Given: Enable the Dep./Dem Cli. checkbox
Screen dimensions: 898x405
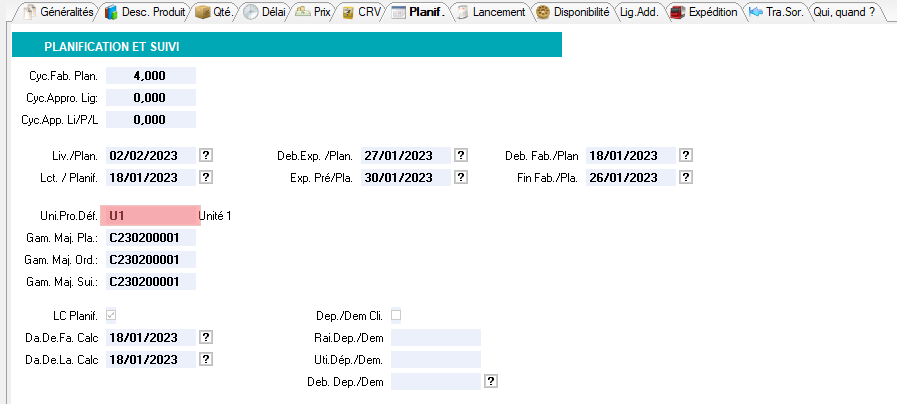Looking at the screenshot, I should pos(396,315).
